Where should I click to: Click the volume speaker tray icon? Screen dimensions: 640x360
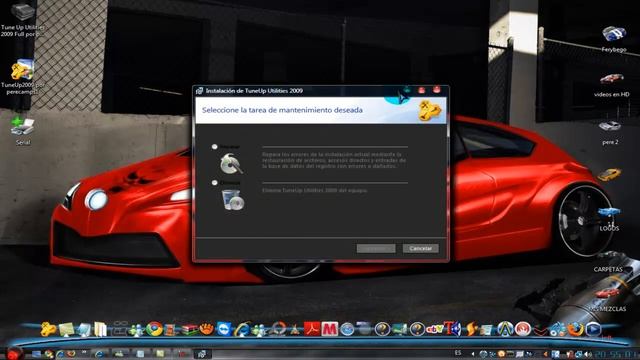pos(588,354)
